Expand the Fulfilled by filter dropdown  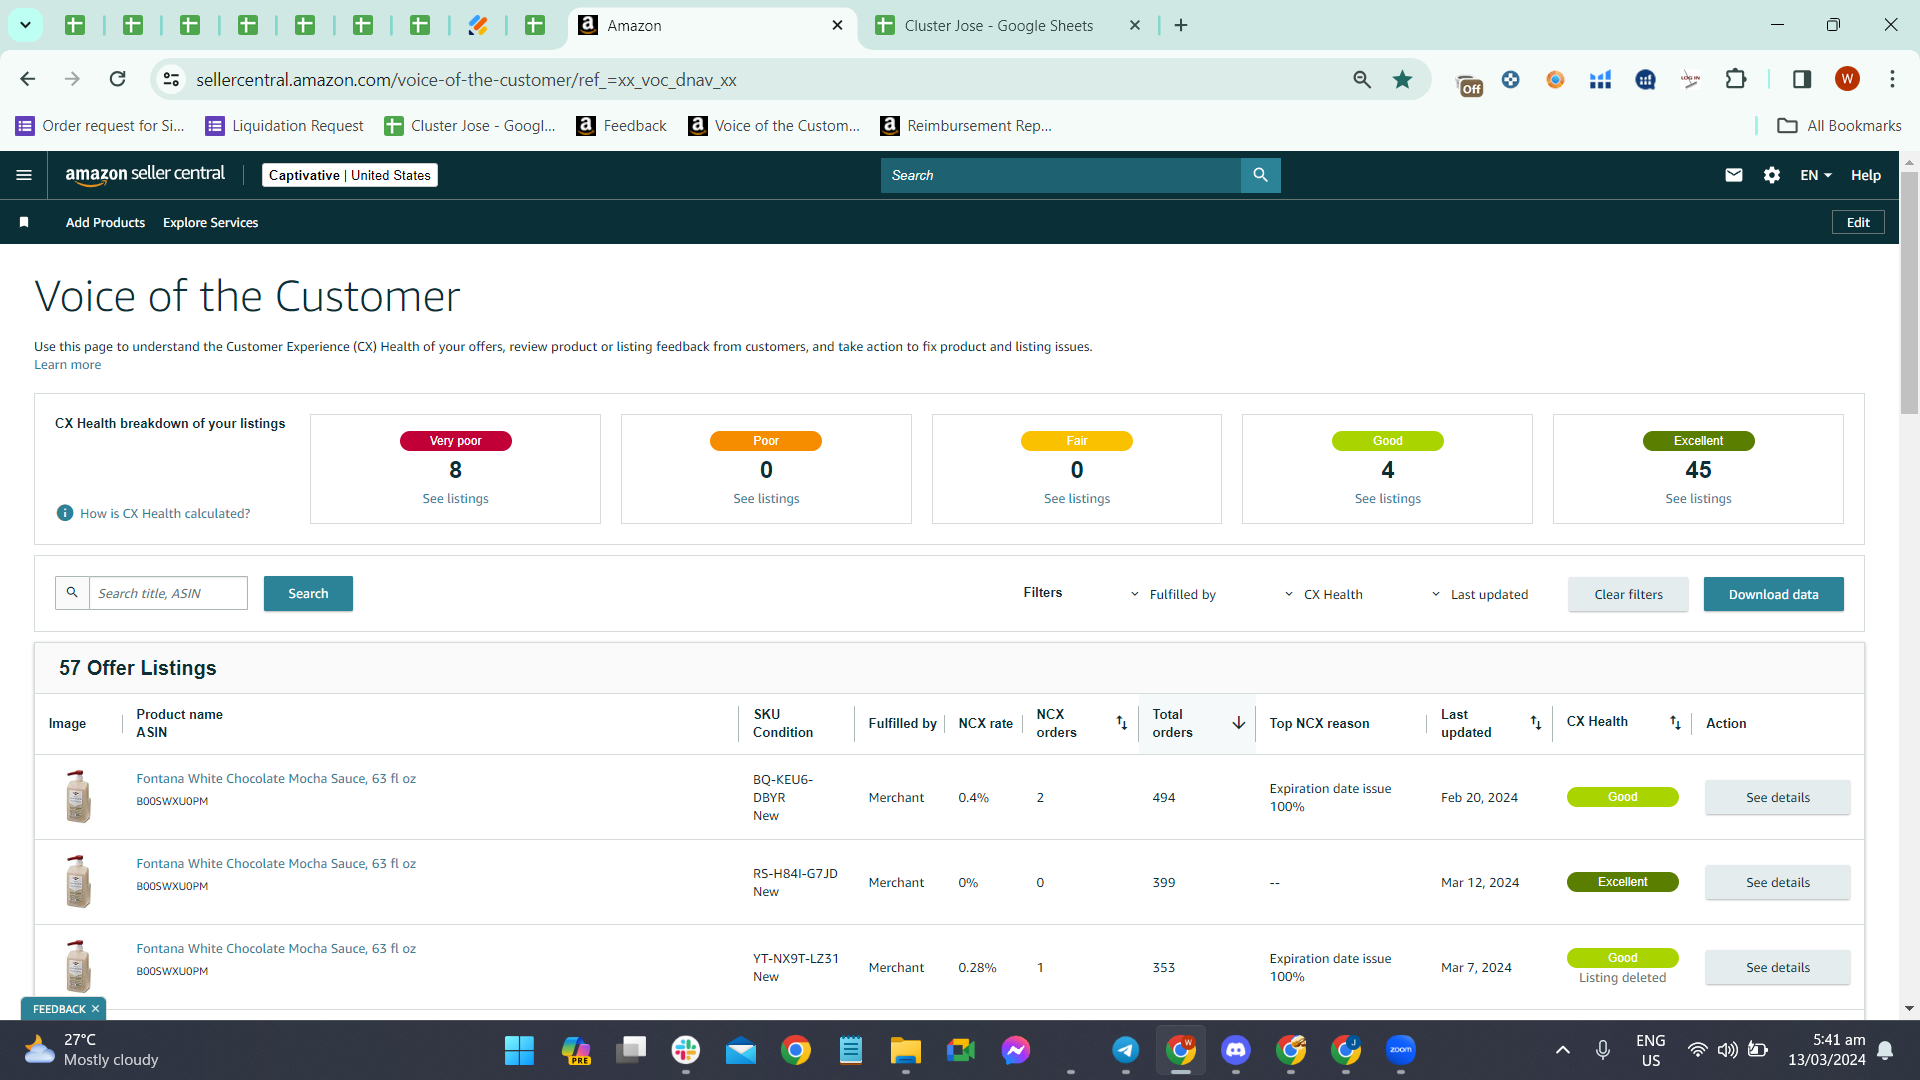pos(1173,594)
